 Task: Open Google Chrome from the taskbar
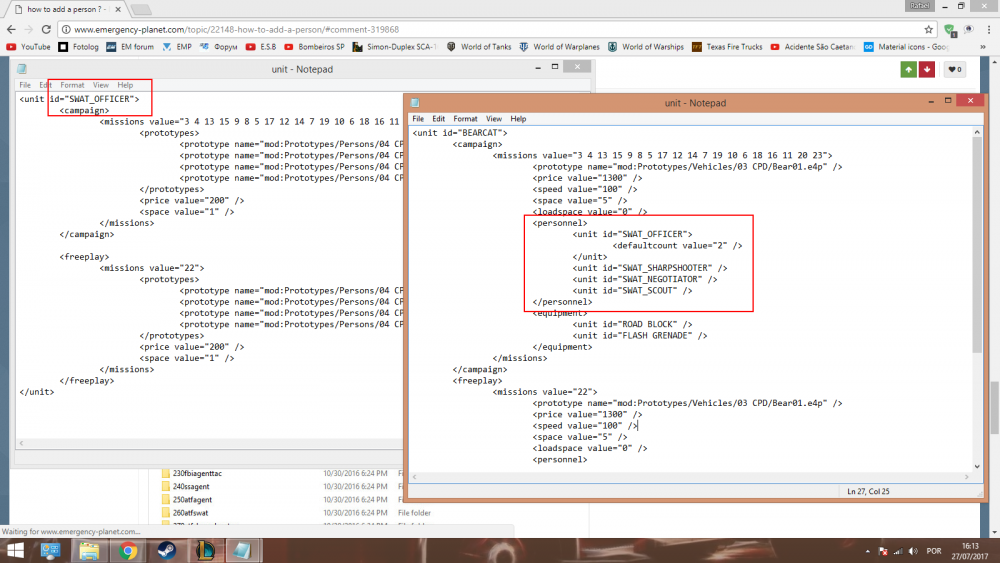128,550
